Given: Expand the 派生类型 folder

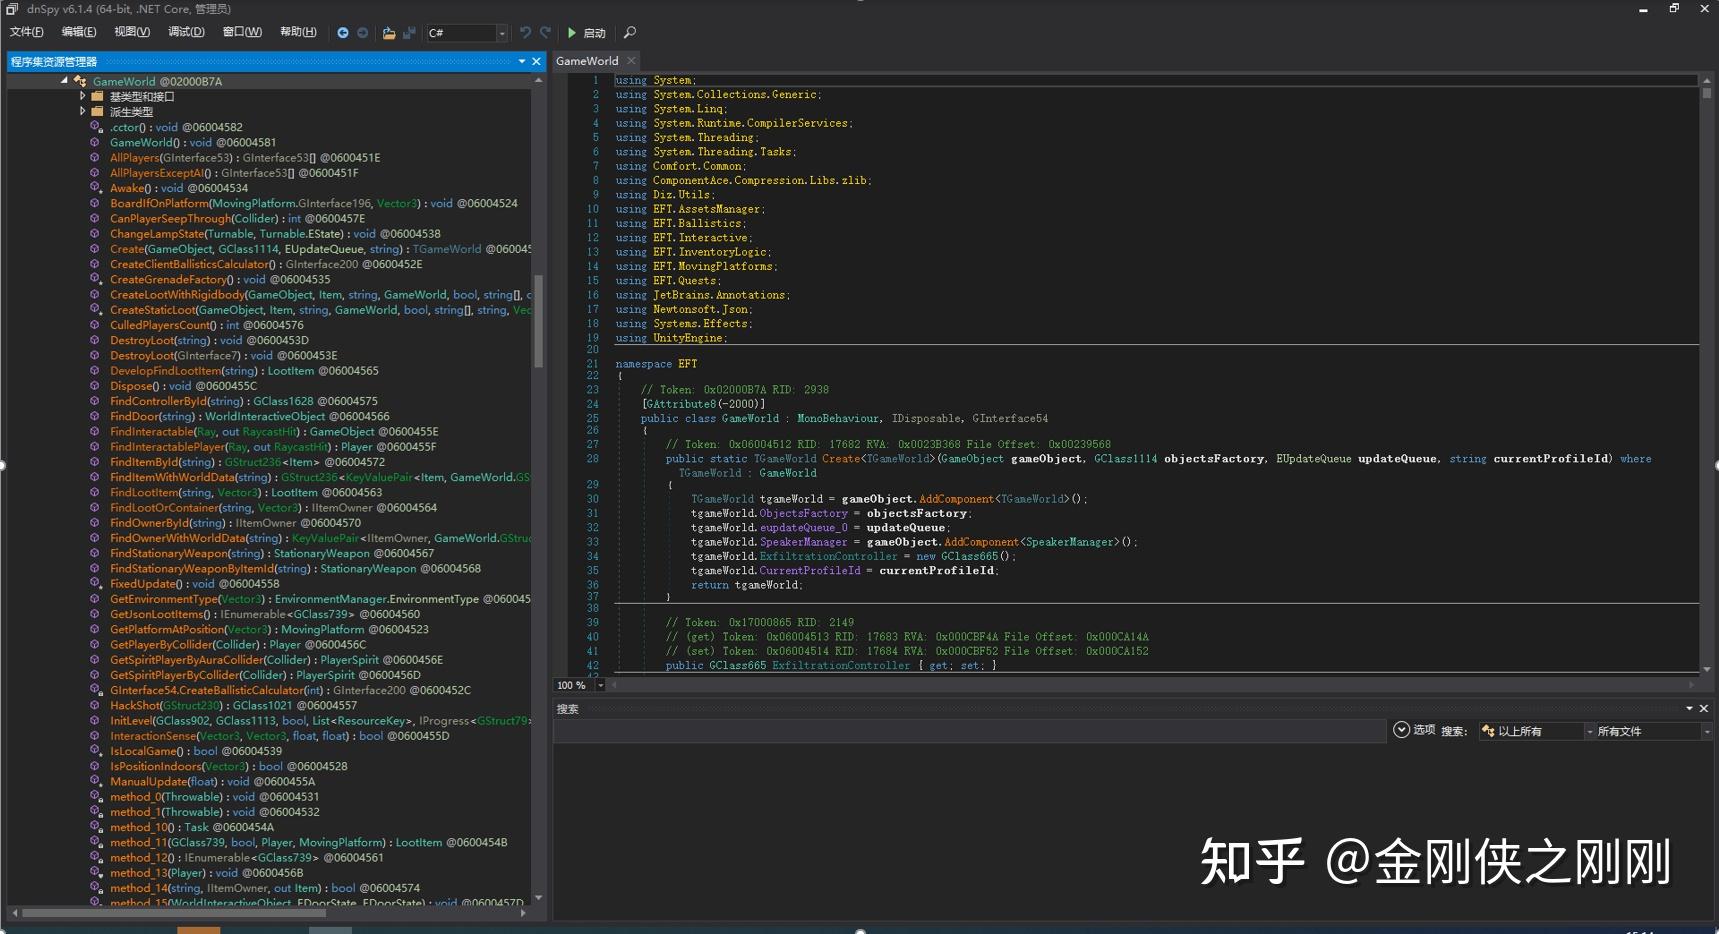Looking at the screenshot, I should pos(83,112).
